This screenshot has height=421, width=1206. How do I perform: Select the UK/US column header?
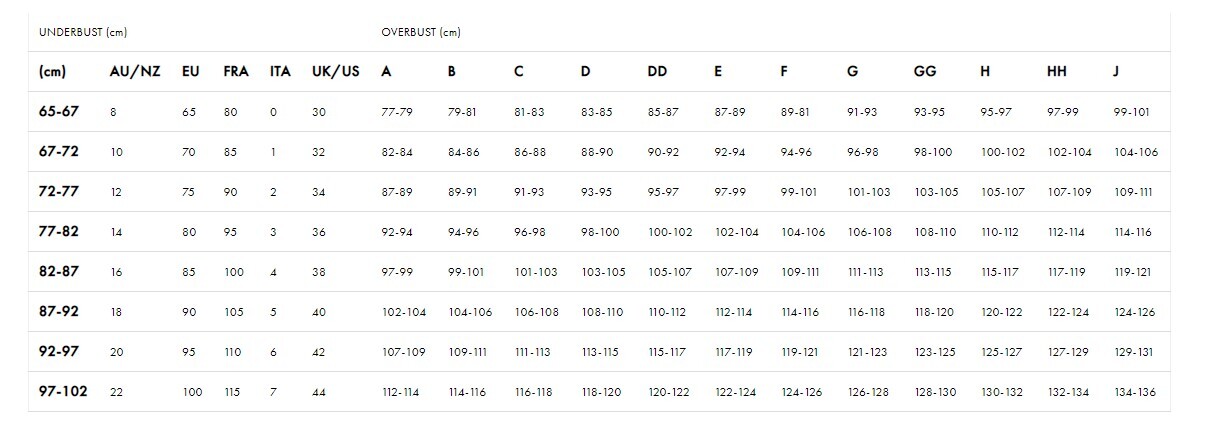click(336, 72)
